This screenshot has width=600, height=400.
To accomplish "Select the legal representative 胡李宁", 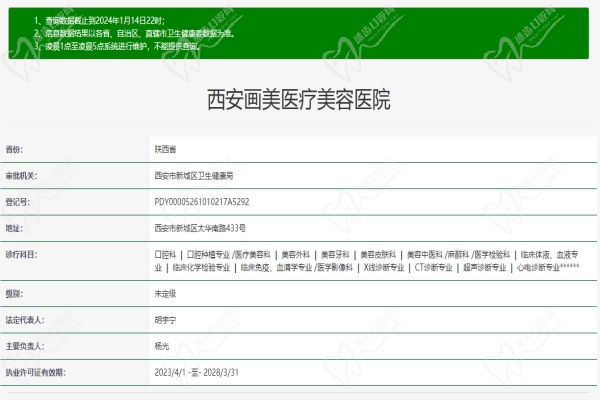I will point(165,320).
